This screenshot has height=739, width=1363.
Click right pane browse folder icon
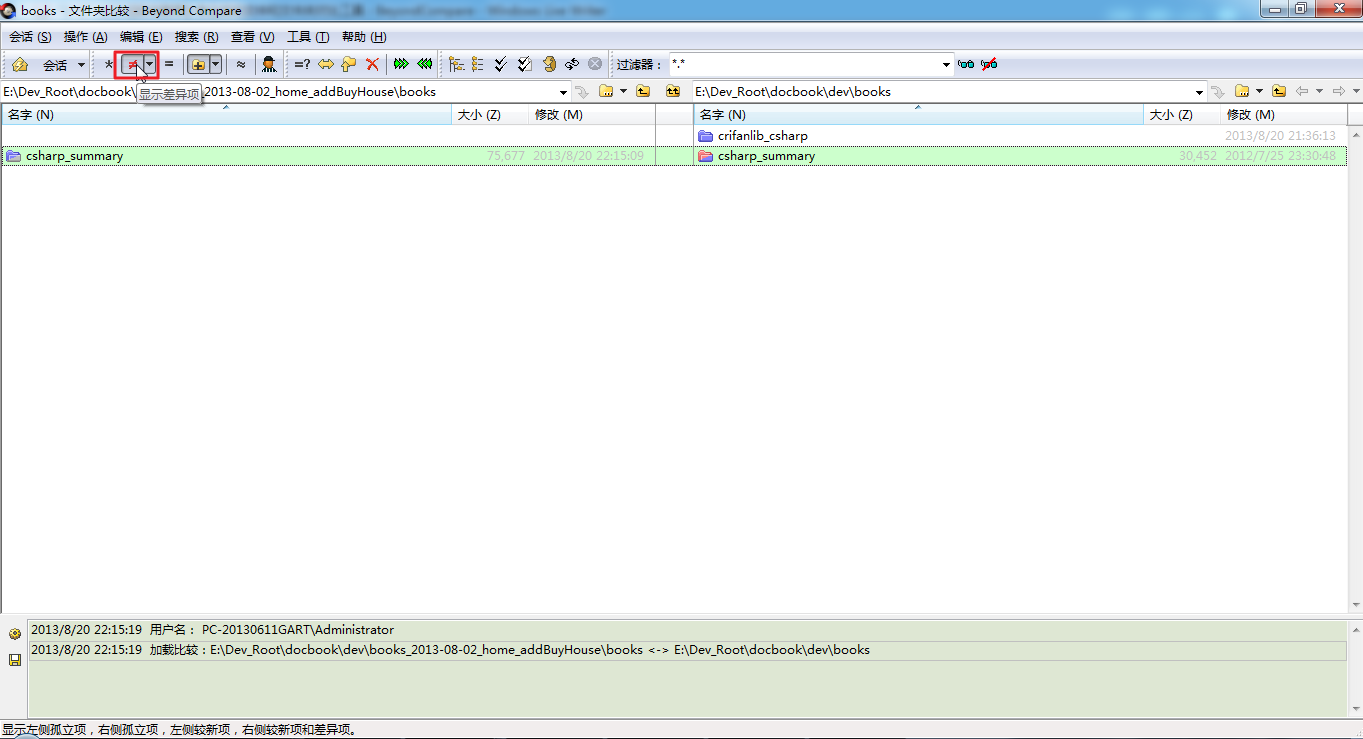1242,92
